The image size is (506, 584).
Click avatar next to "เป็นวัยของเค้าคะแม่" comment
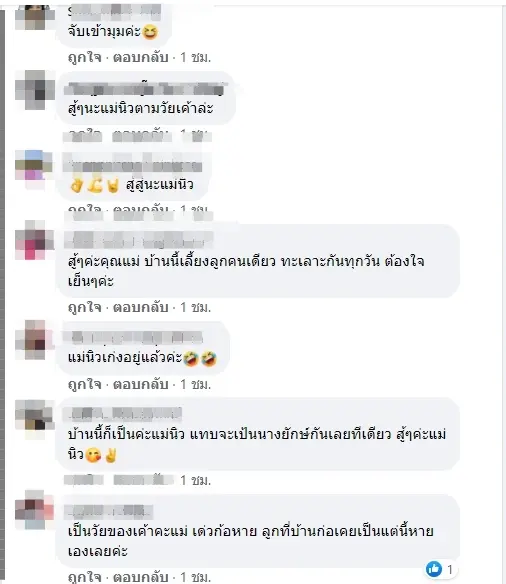click(35, 510)
